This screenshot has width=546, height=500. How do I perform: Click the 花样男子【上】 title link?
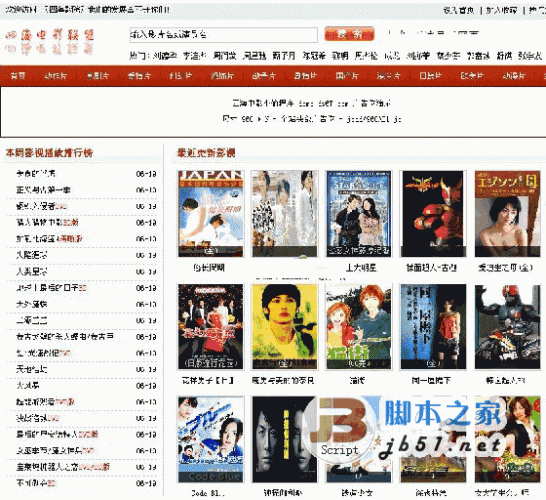[x=208, y=380]
